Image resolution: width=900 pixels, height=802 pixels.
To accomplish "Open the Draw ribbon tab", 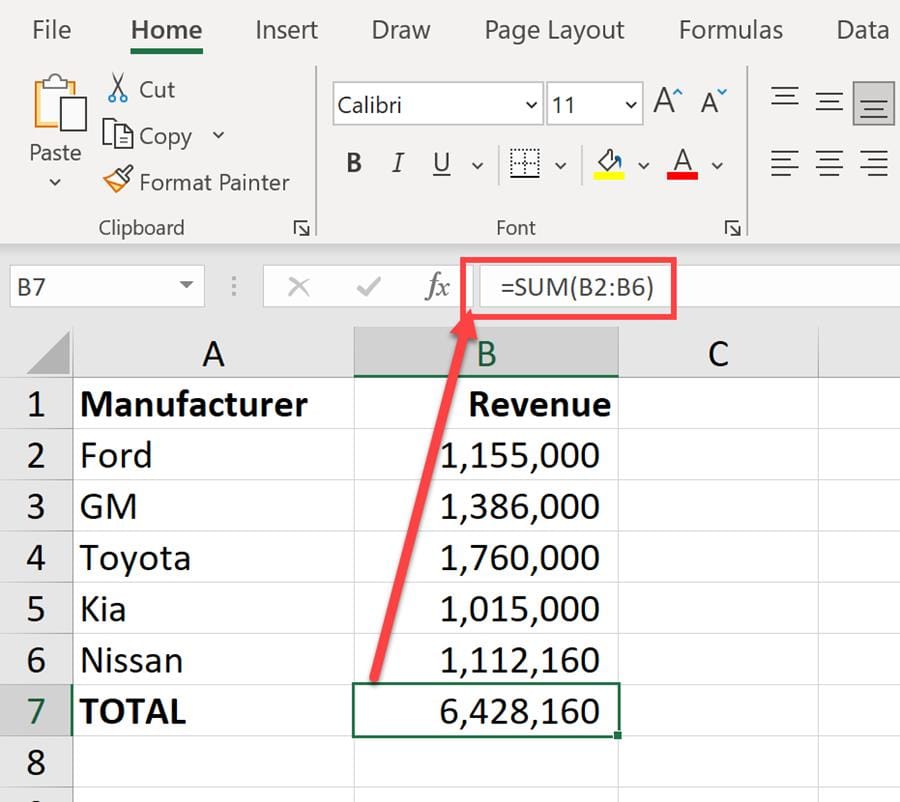I will [400, 30].
